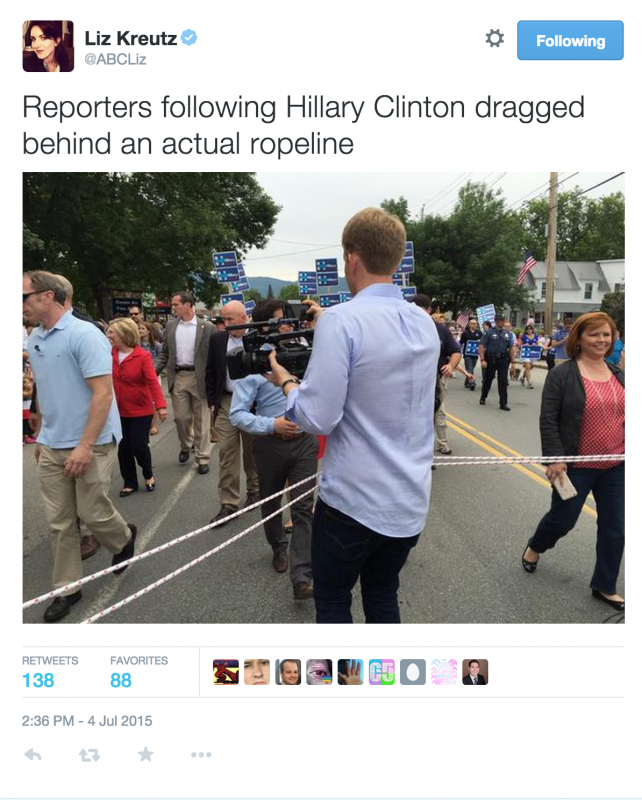Open the gear settings dropdown
The image size is (642, 800).
(495, 38)
